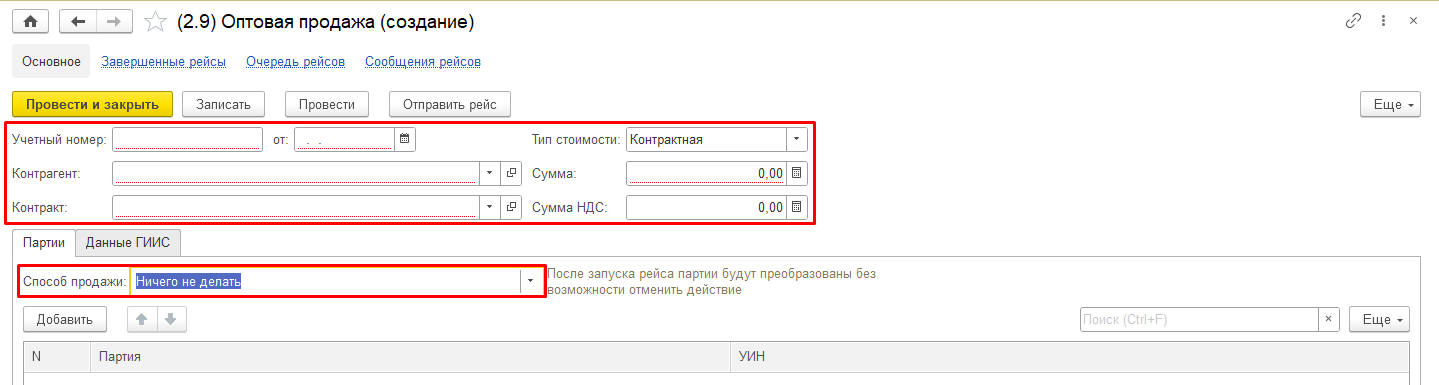Go to the home page icon
This screenshot has height=385, width=1439.
click(30, 21)
